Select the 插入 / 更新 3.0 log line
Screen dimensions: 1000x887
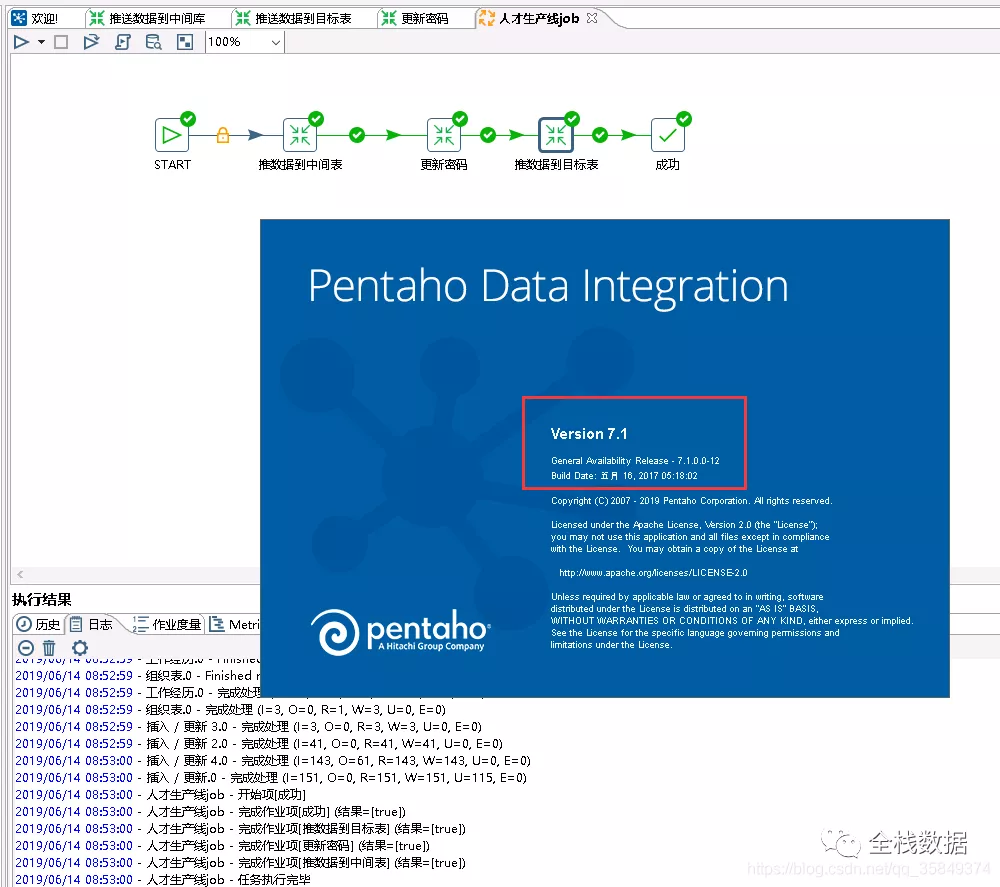point(248,727)
